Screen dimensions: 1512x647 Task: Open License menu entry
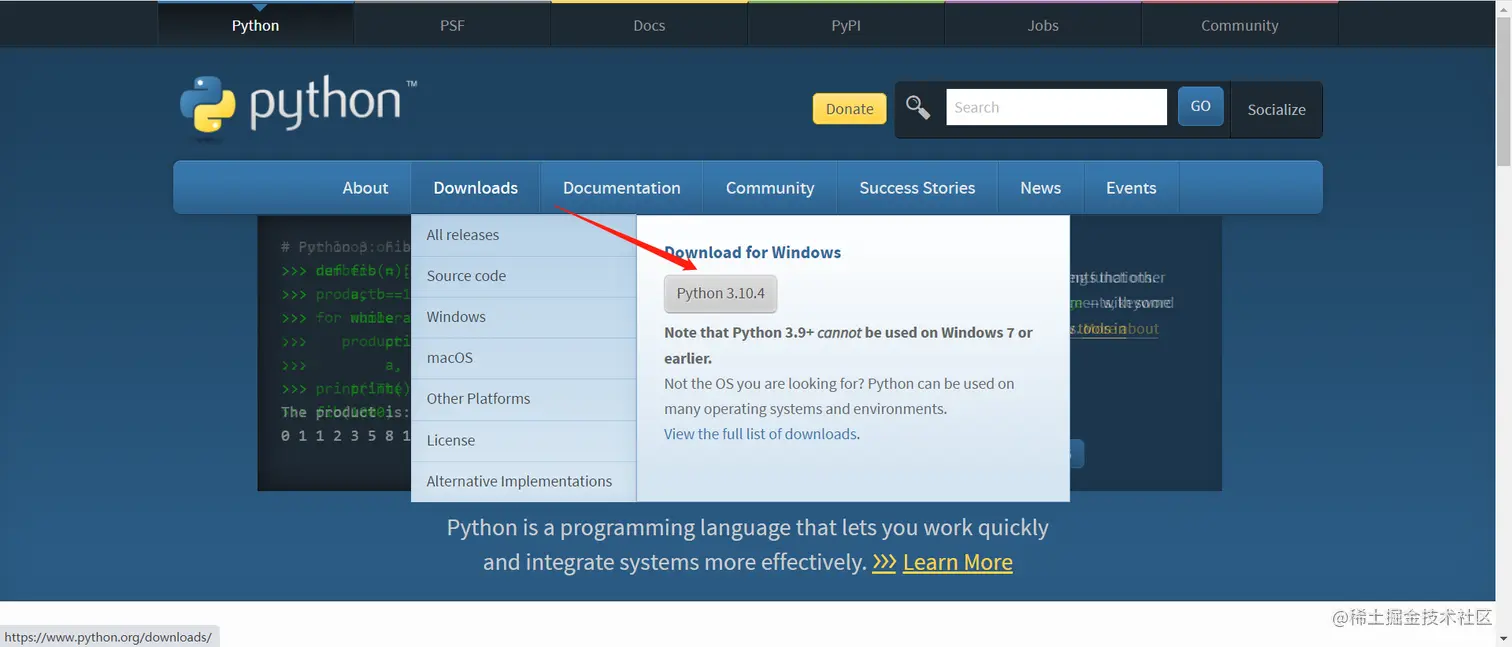click(x=524, y=441)
